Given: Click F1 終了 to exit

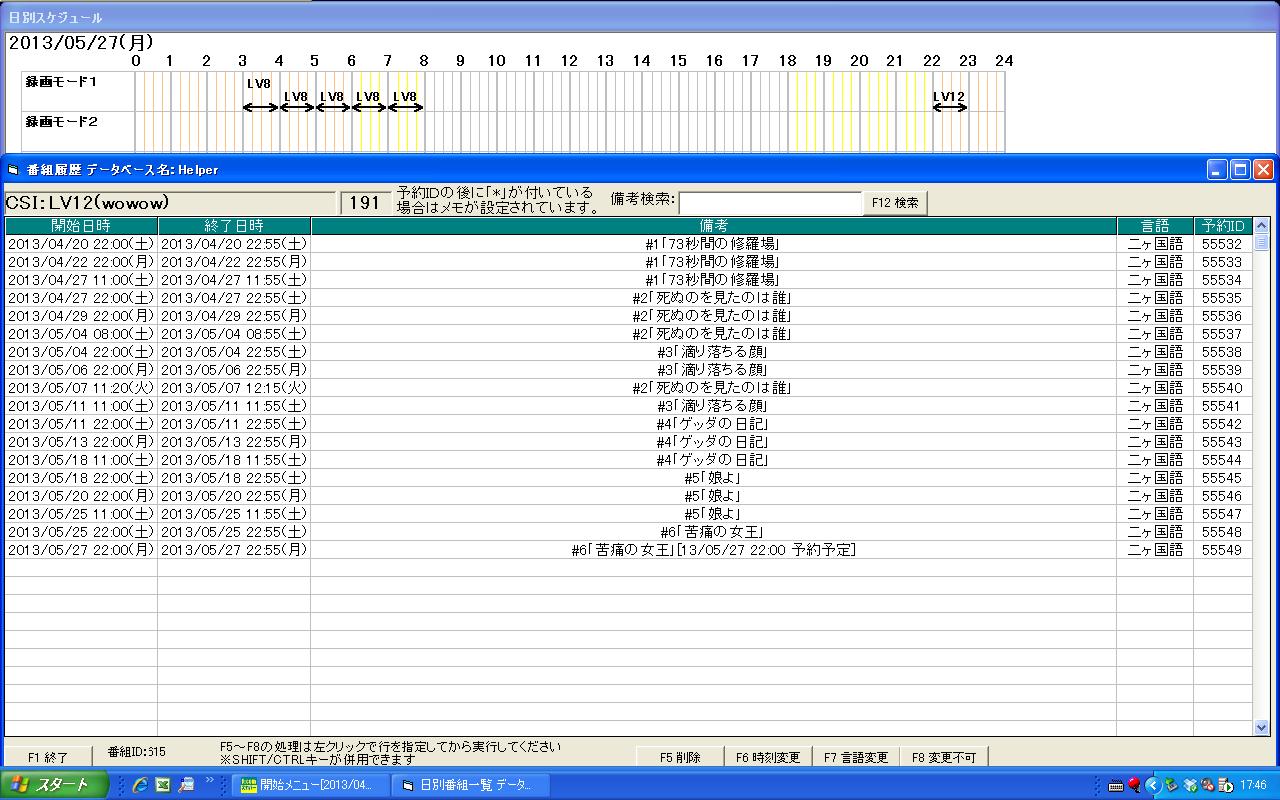Looking at the screenshot, I should click(48, 757).
